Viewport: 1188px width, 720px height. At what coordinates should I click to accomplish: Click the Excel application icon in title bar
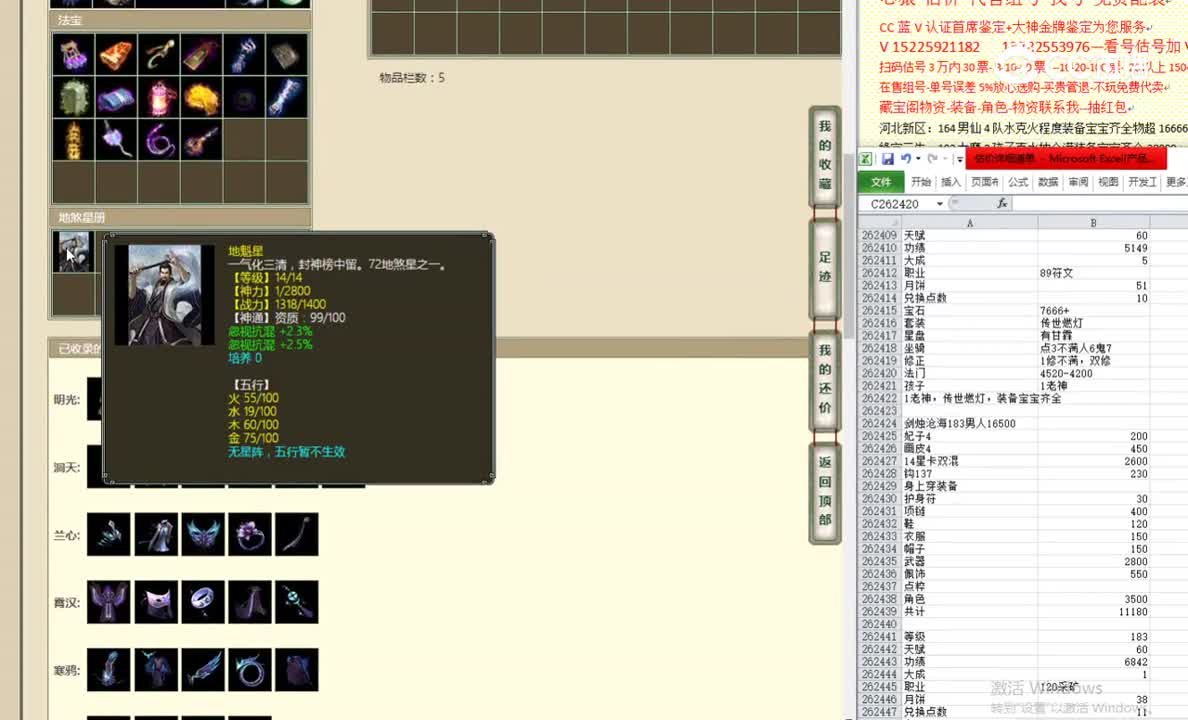[865, 159]
